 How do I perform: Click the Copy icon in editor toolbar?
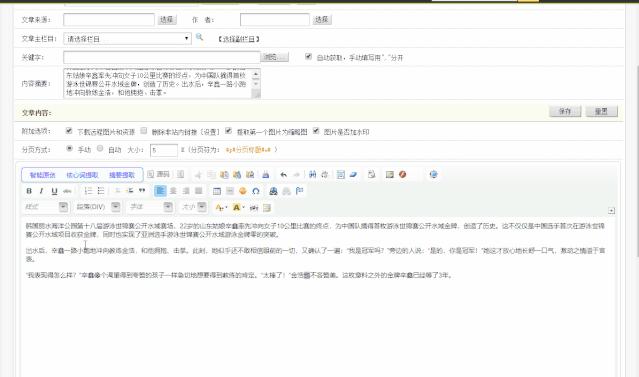click(211, 175)
